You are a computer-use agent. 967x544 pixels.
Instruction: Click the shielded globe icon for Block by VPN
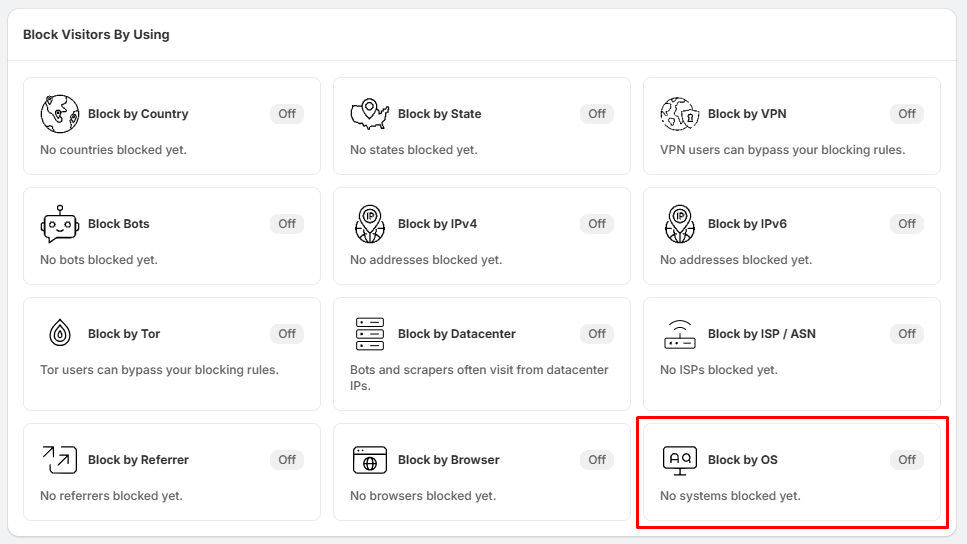(x=680, y=114)
